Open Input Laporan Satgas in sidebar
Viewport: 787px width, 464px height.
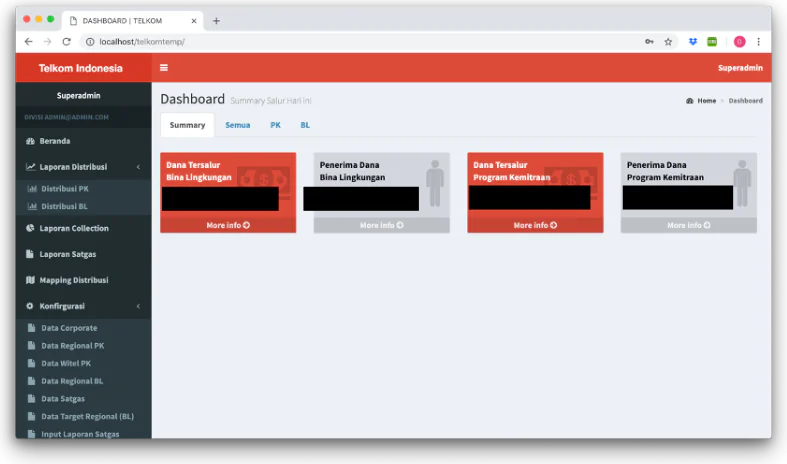[x=83, y=433]
